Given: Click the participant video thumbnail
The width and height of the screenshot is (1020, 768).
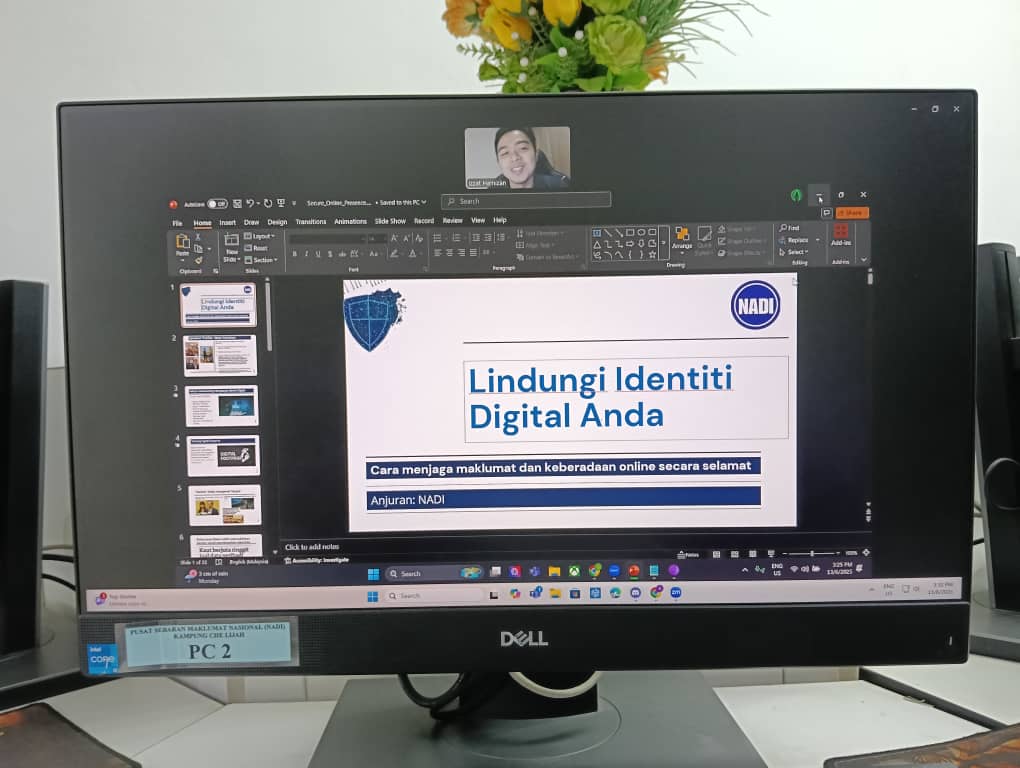Looking at the screenshot, I should point(518,157).
